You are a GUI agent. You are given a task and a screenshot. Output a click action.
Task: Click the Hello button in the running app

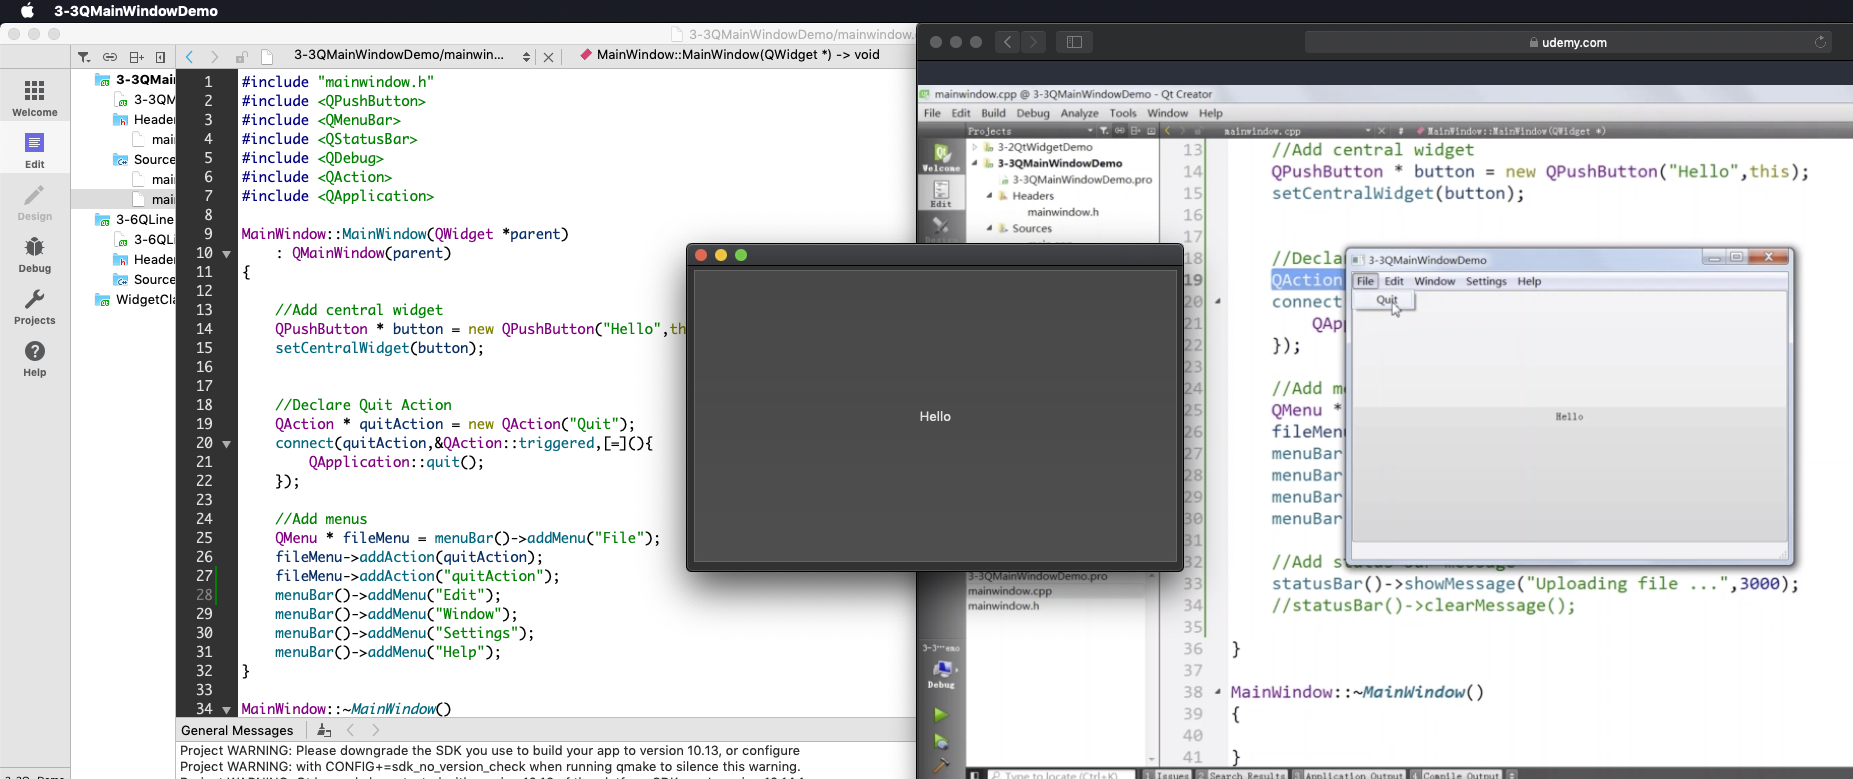click(935, 416)
